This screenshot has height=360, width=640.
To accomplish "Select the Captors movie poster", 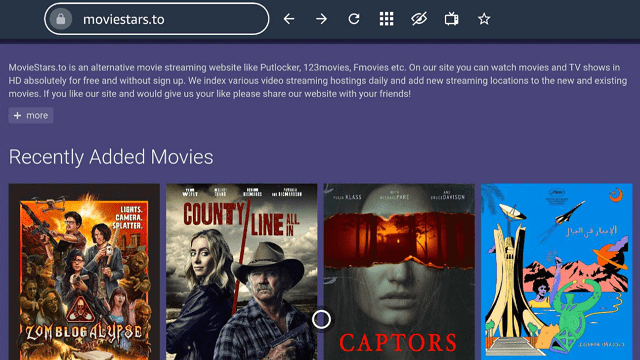I will [399, 272].
